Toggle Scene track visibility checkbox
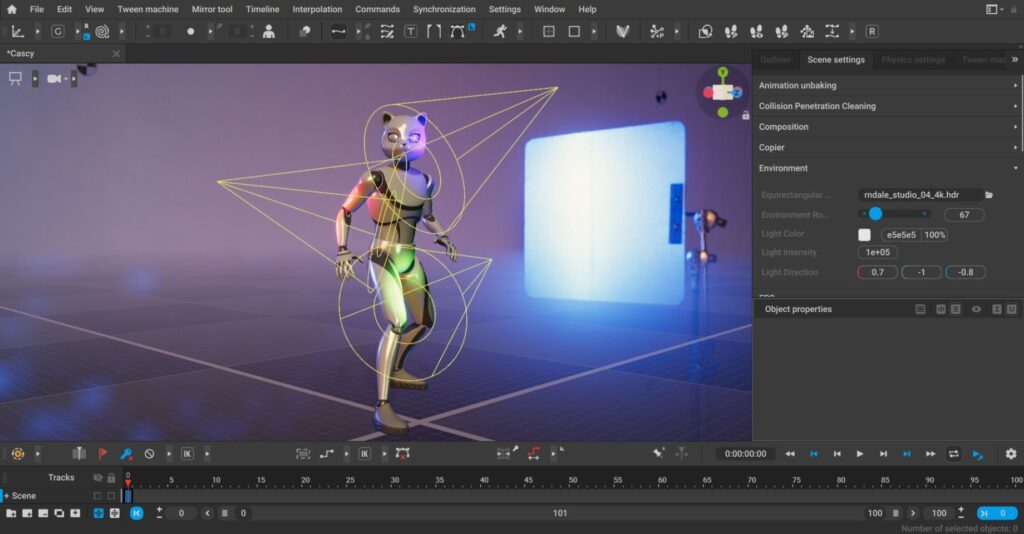Screen dimensions: 1024x534 [x=97, y=496]
